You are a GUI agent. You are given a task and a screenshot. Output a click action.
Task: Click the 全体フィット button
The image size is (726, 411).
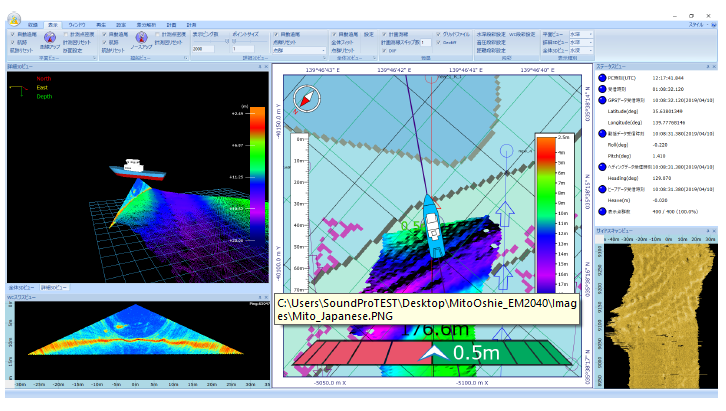(x=341, y=42)
